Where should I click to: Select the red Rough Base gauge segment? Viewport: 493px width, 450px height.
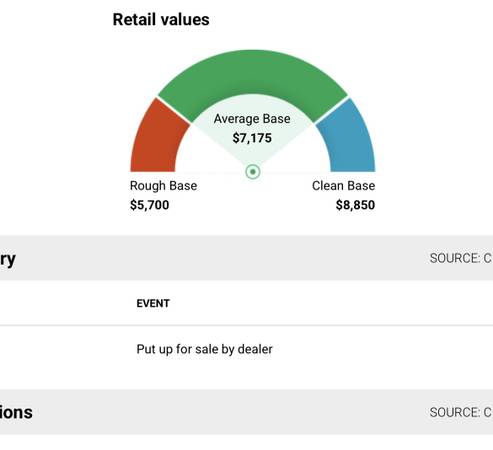click(157, 138)
